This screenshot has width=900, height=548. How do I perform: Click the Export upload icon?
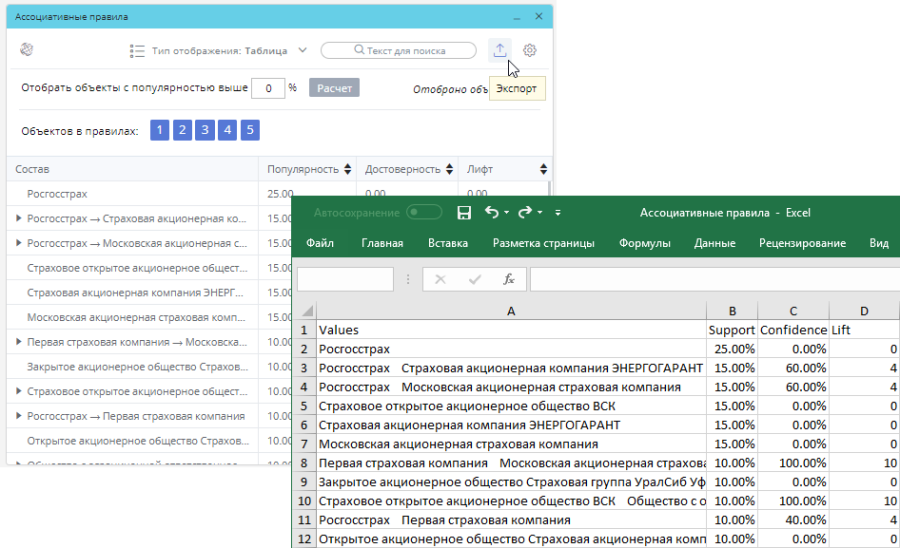[500, 50]
